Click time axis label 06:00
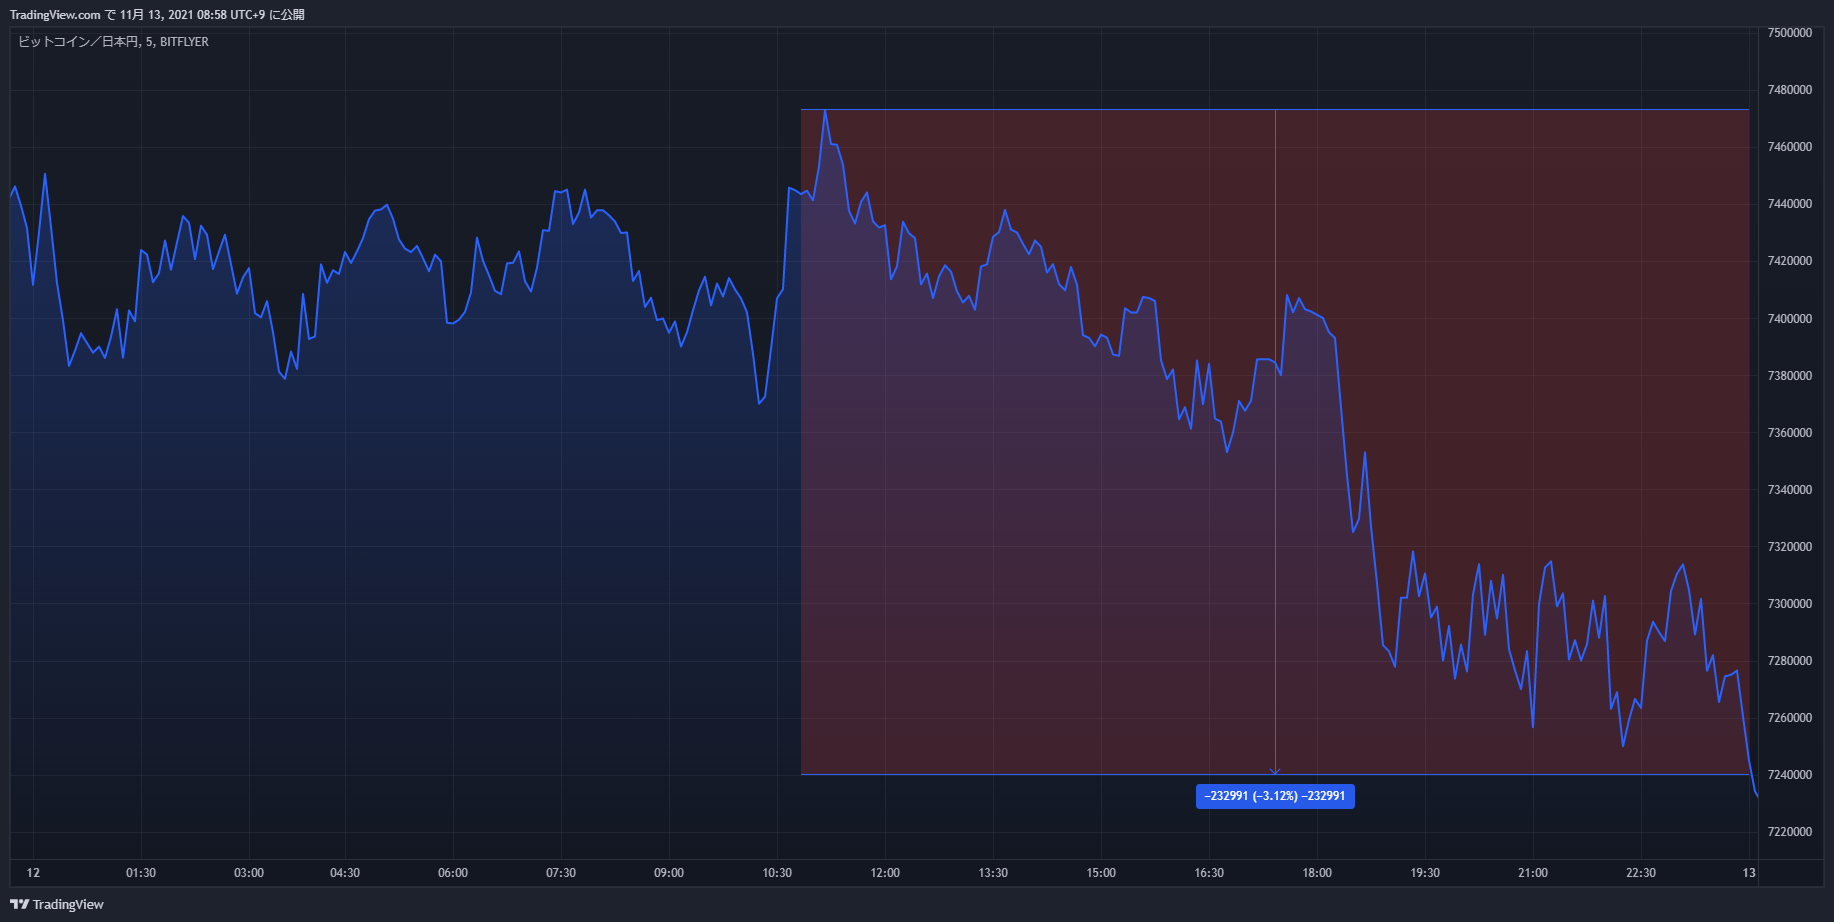 pos(453,873)
